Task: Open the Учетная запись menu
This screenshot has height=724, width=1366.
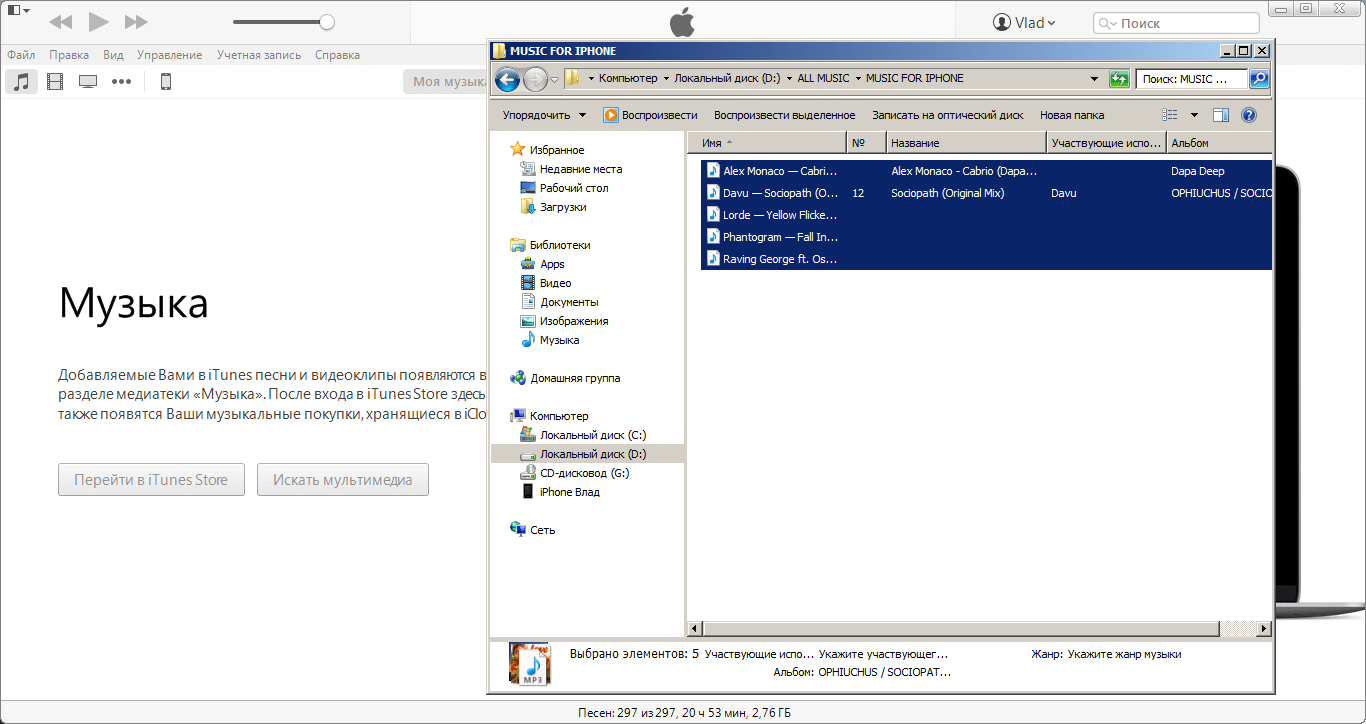Action: [258, 55]
